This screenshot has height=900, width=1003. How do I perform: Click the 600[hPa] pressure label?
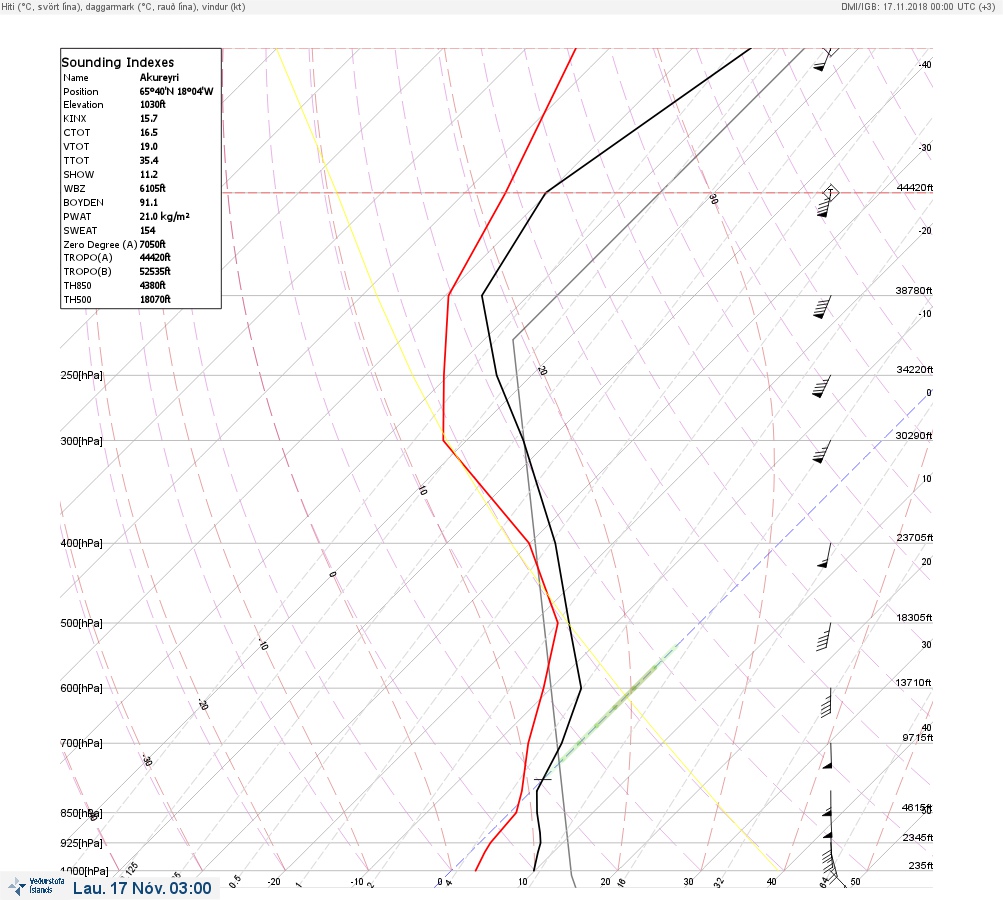click(x=81, y=688)
